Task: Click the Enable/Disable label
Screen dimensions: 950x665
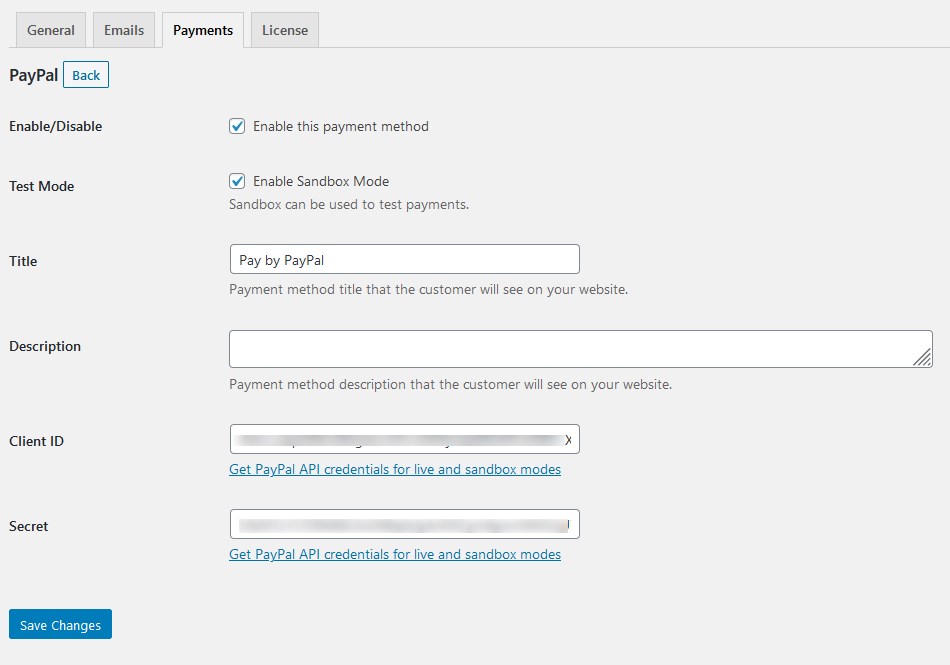Action: point(56,126)
